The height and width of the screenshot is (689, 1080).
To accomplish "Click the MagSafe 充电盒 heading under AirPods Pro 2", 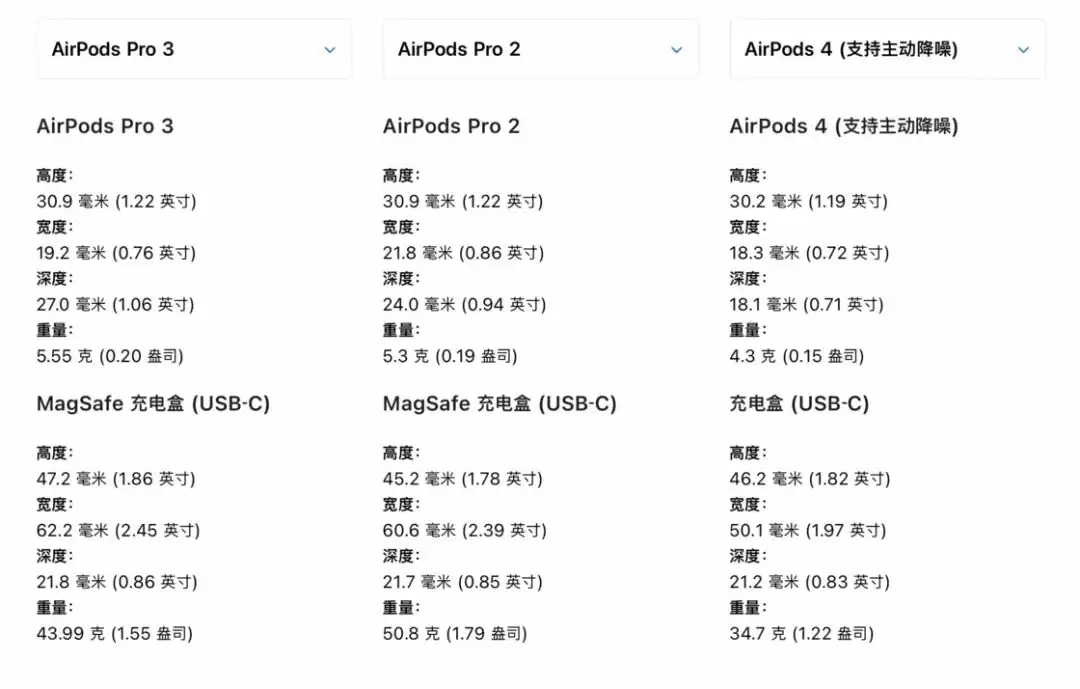I will [499, 404].
